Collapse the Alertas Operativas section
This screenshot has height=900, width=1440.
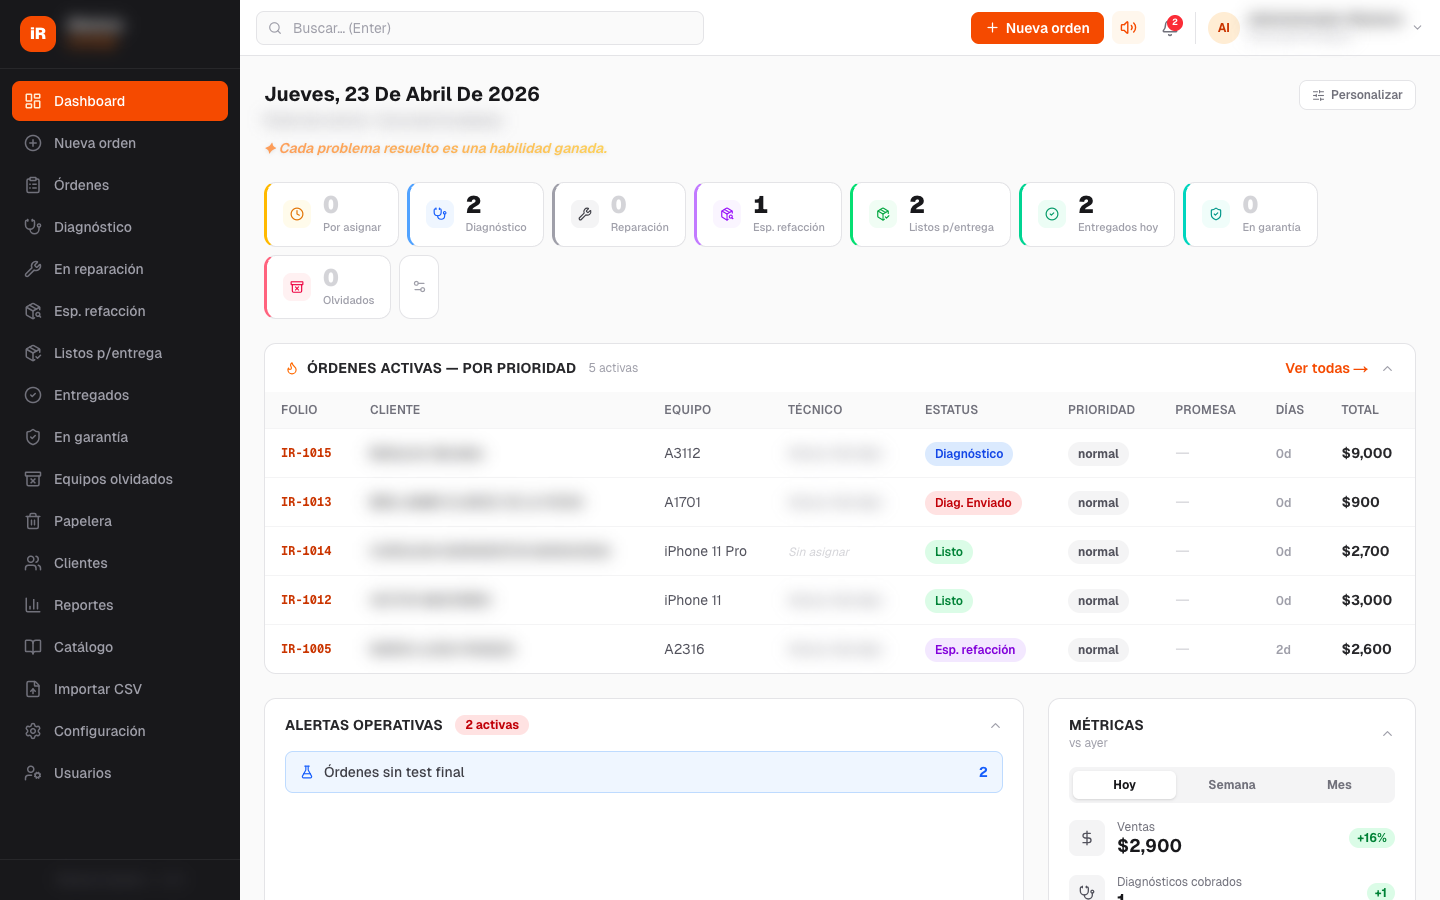coord(995,726)
